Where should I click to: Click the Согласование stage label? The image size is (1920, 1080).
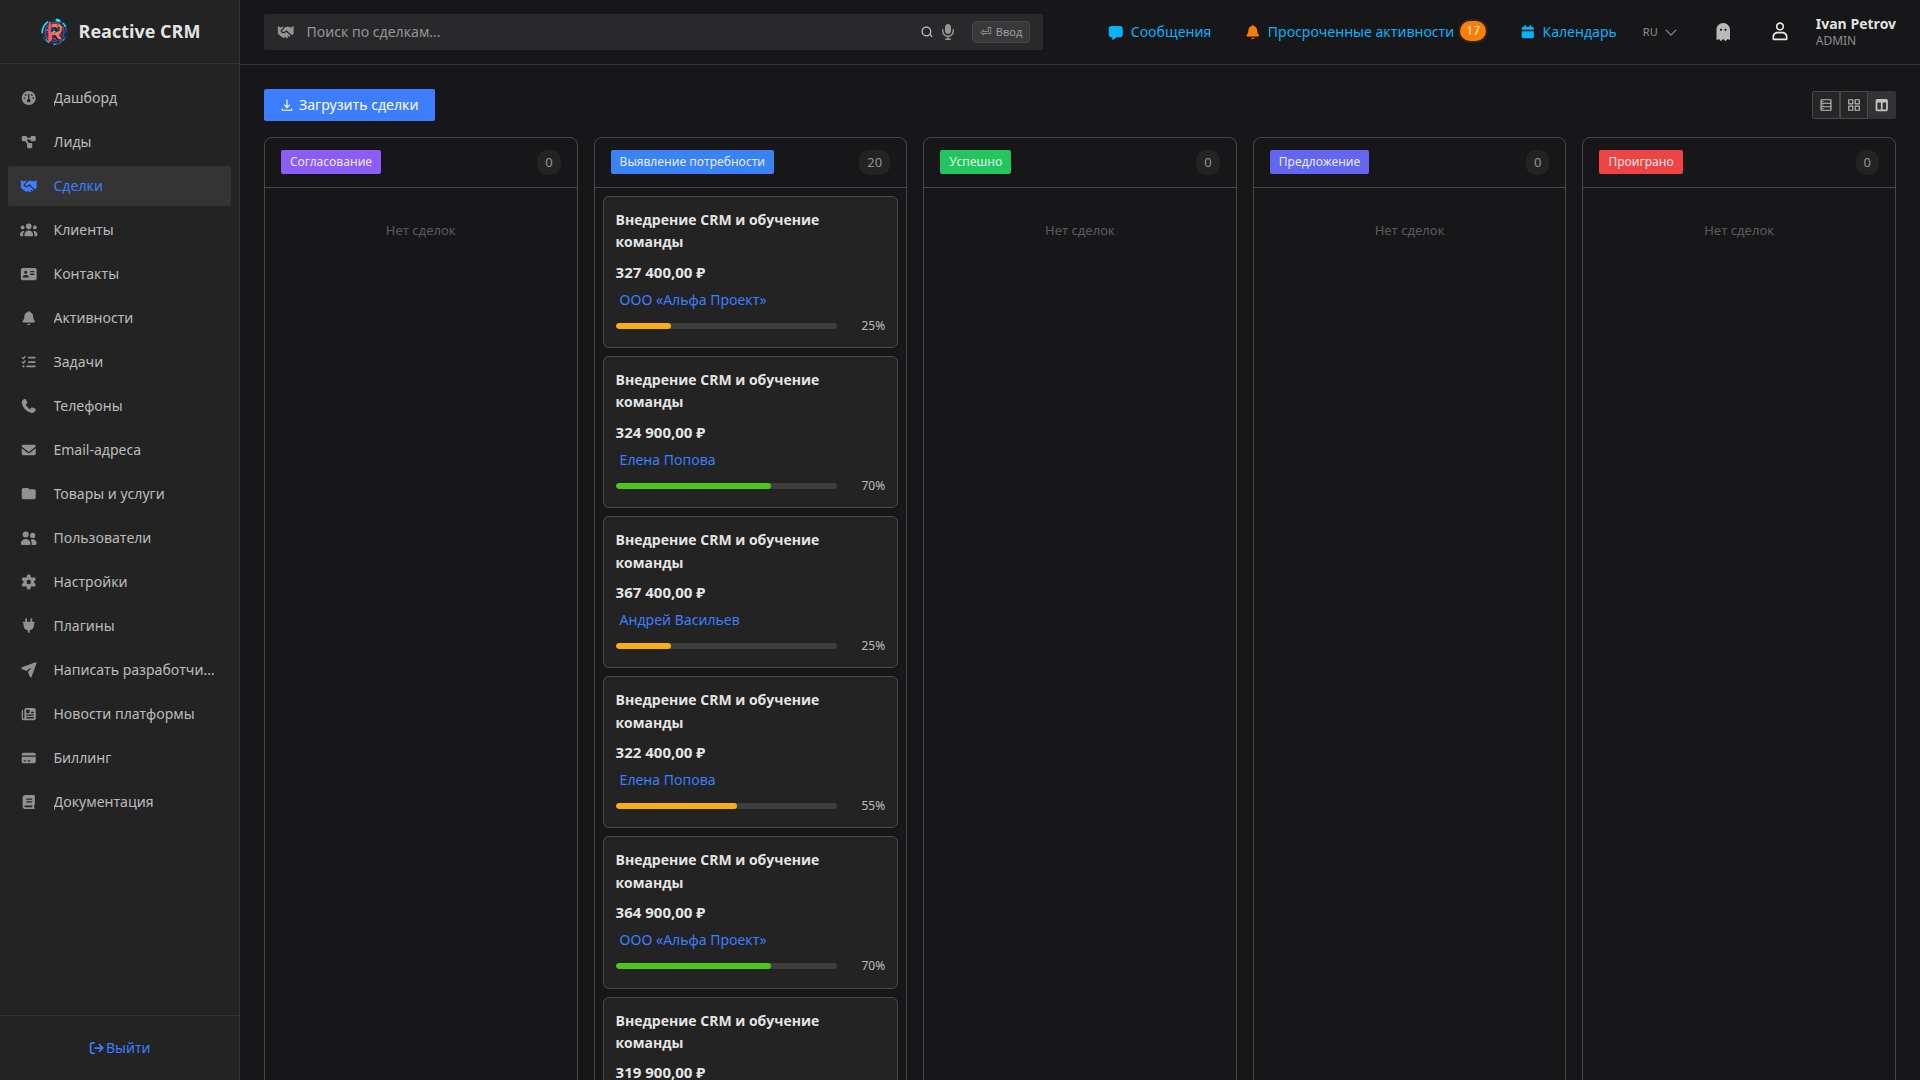331,162
